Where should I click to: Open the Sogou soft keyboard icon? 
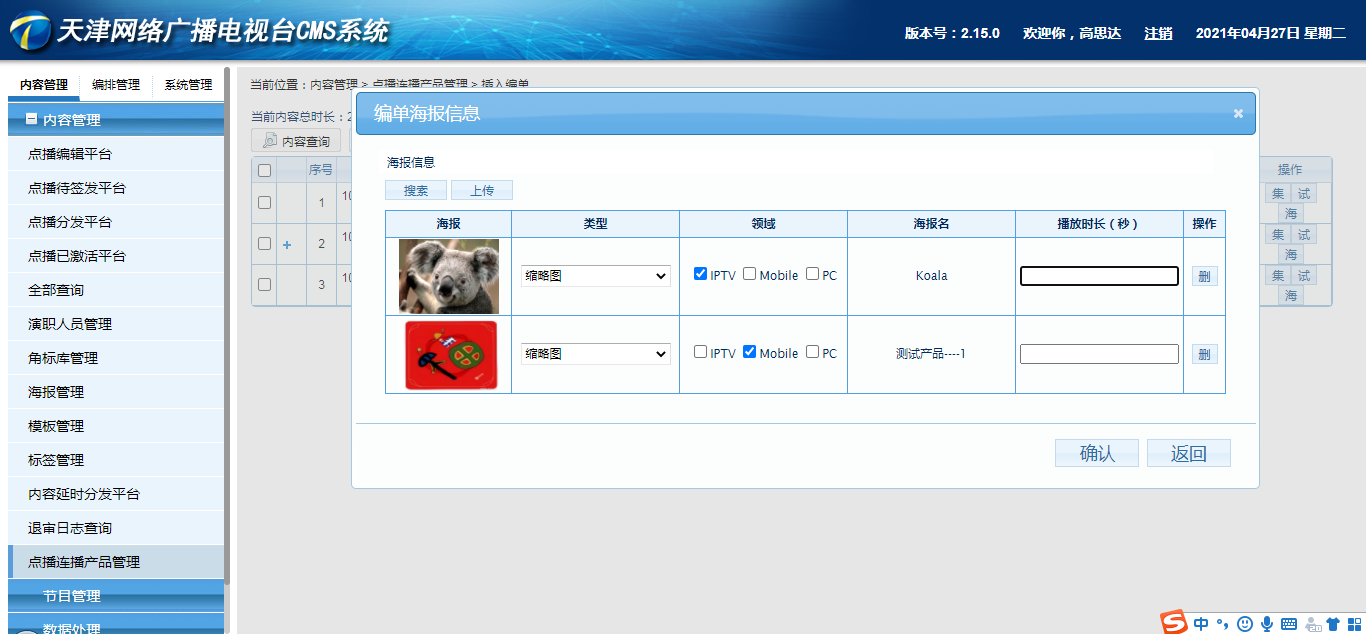coord(1289,624)
